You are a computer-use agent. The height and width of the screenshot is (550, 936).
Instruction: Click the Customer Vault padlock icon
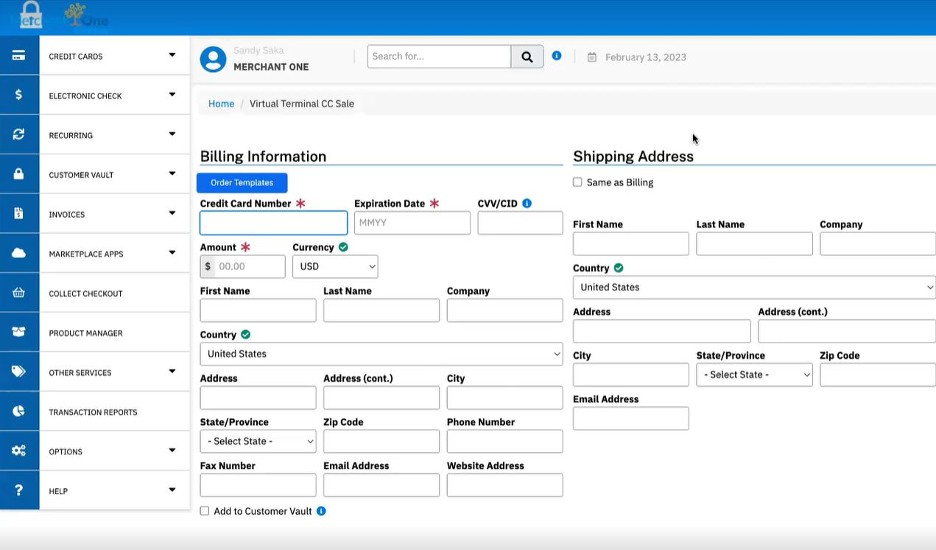click(x=19, y=174)
